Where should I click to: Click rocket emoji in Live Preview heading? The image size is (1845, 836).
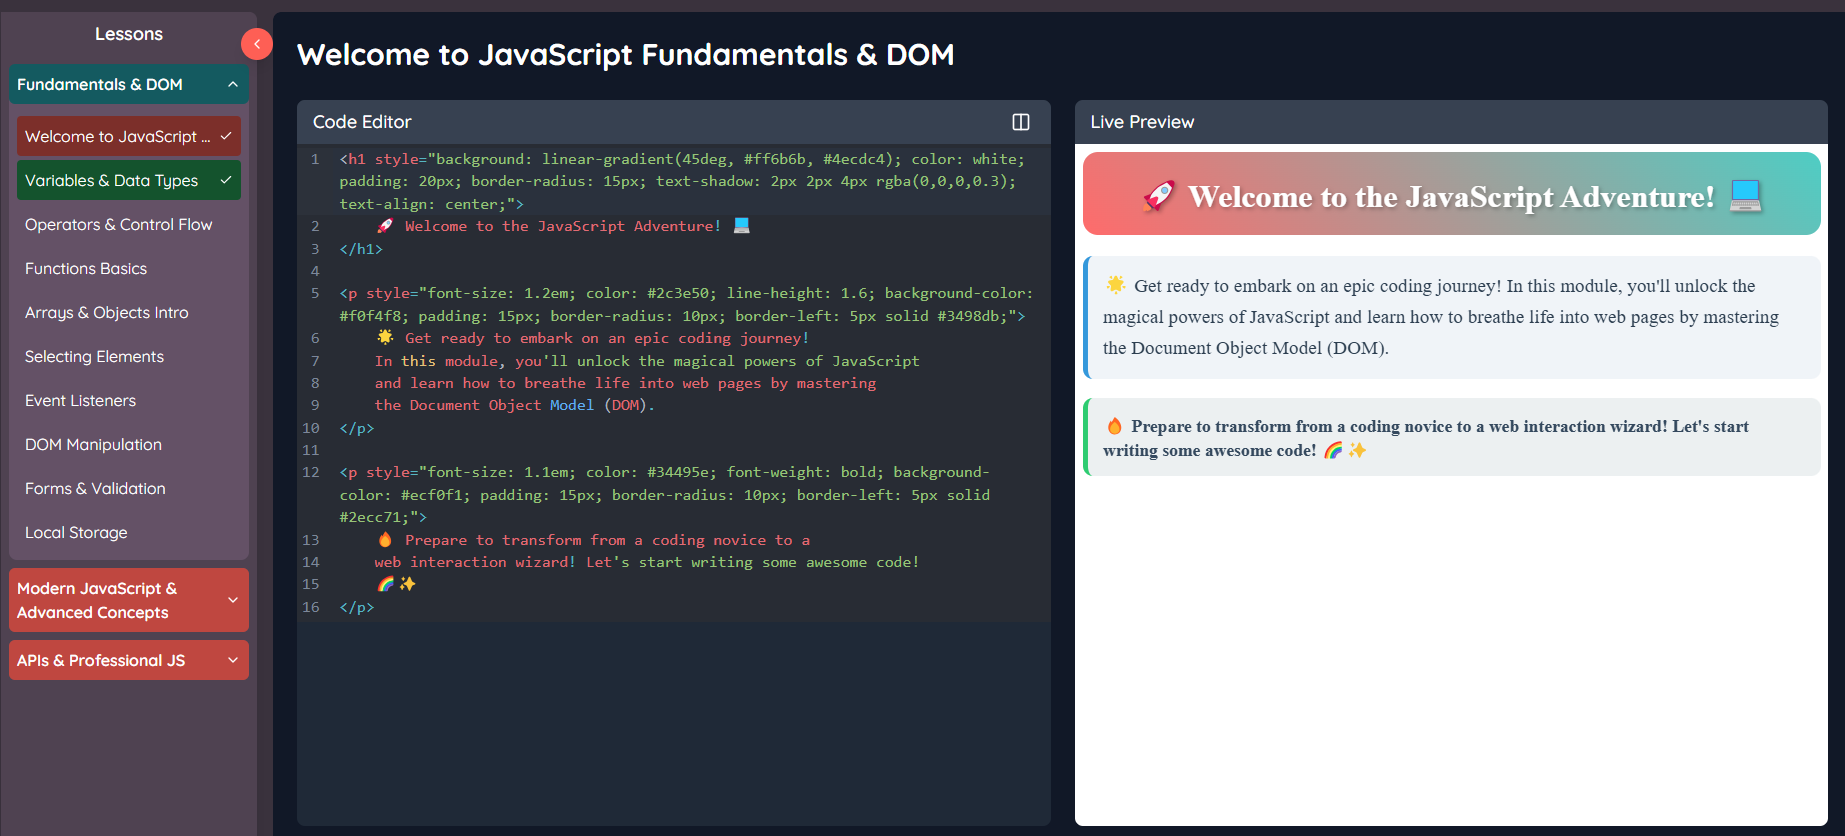(1159, 196)
